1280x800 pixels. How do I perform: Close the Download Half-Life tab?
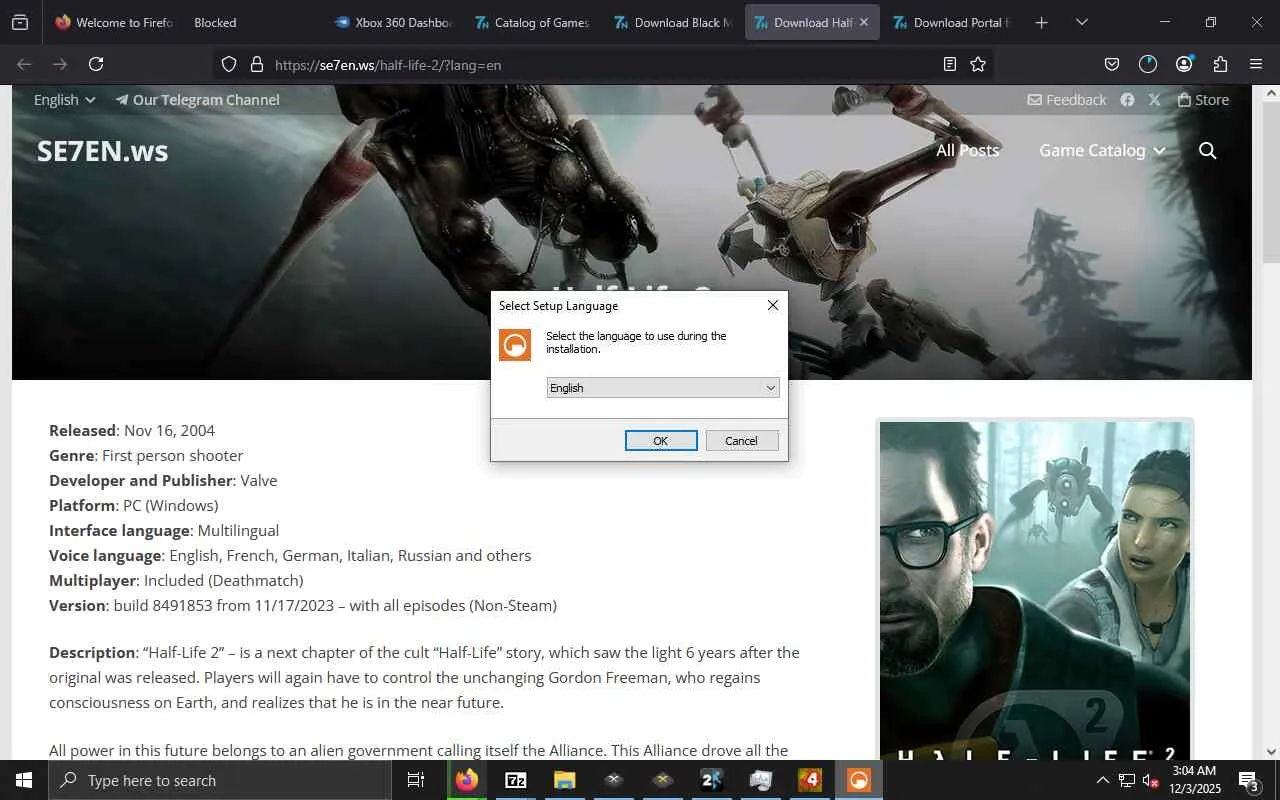864,22
